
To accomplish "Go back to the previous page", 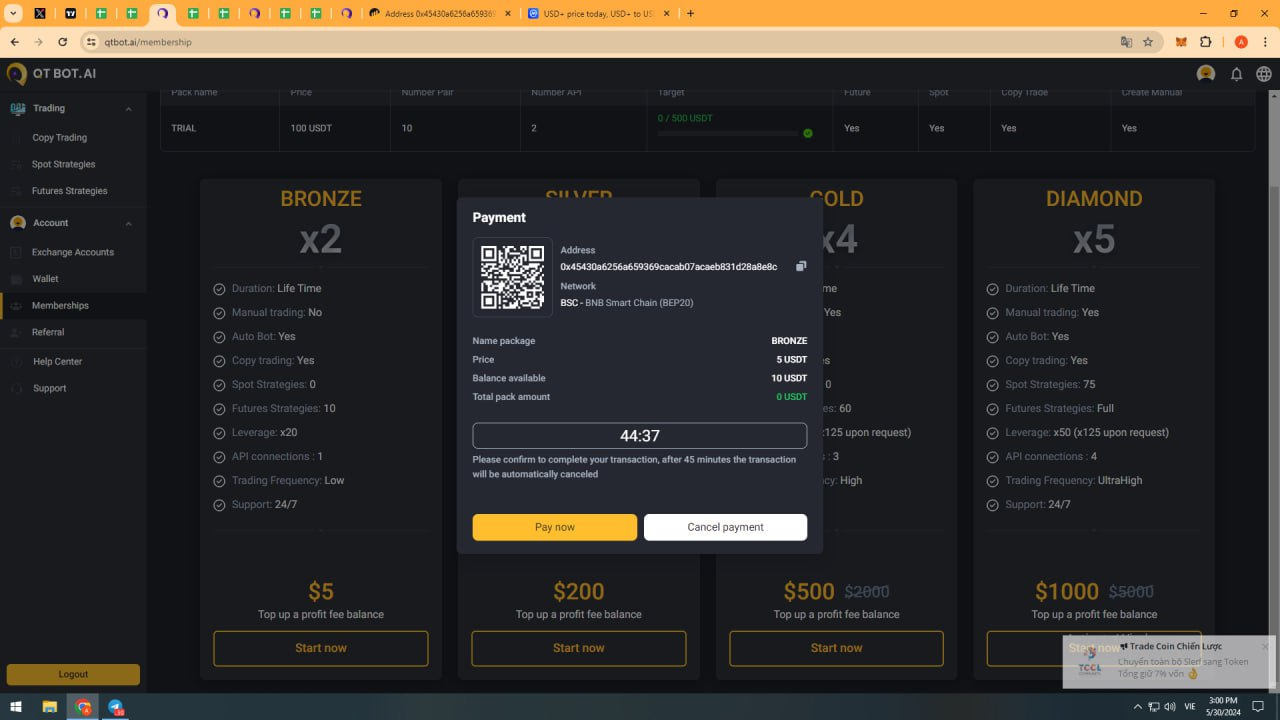I will [x=14, y=42].
